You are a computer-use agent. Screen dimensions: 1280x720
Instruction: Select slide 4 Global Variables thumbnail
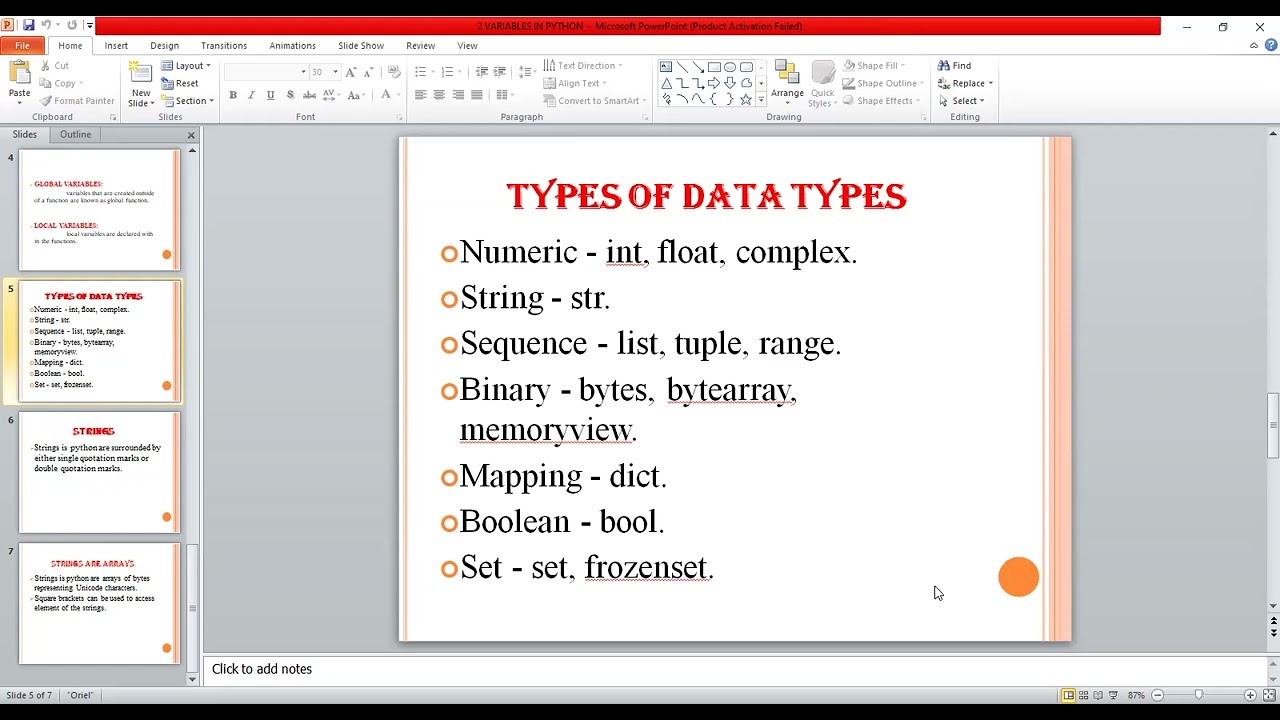click(x=100, y=210)
